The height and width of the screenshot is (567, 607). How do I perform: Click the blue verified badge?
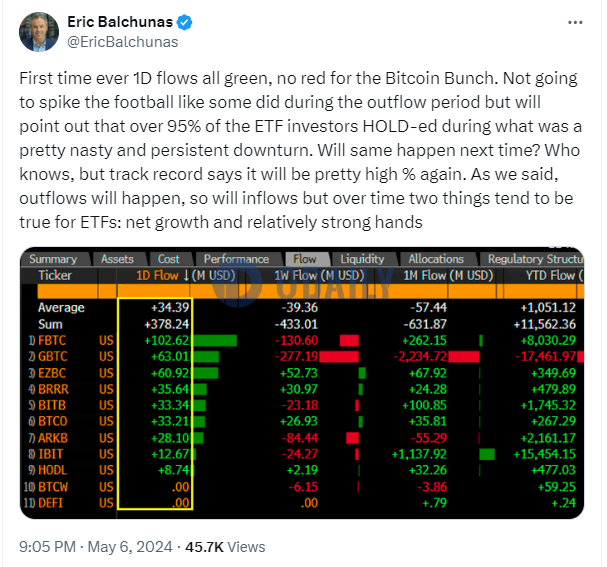[x=185, y=22]
